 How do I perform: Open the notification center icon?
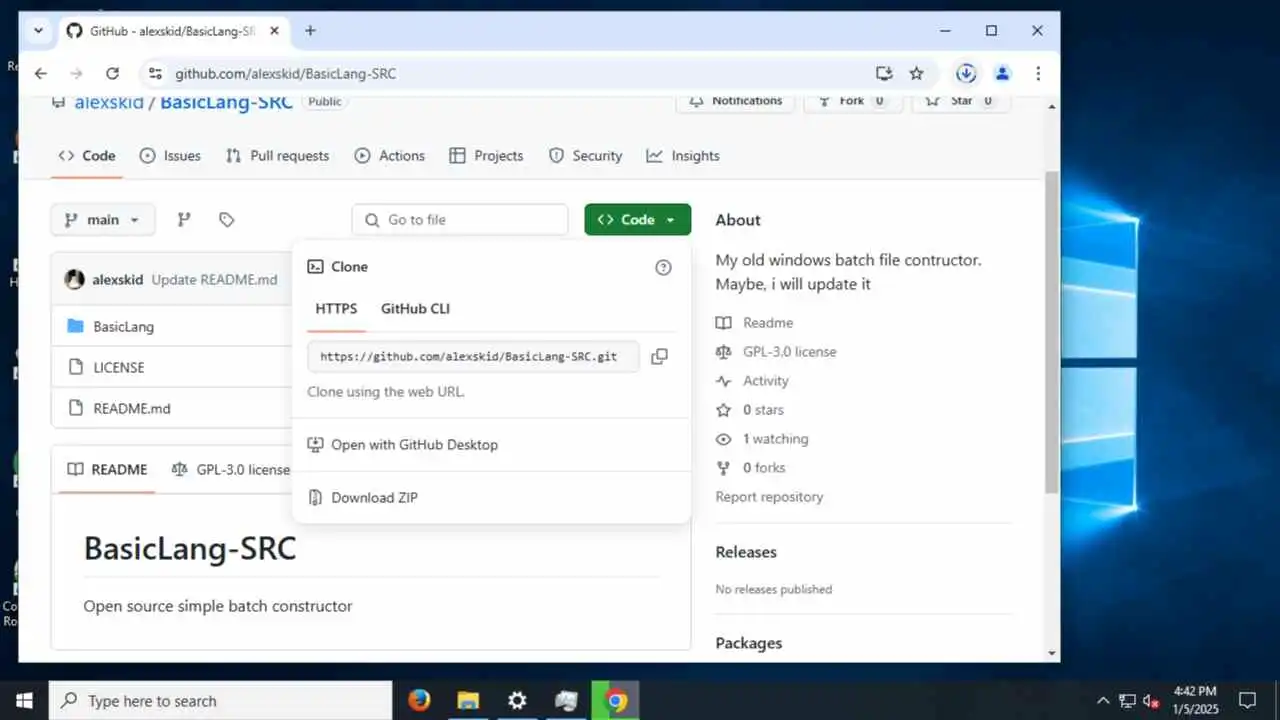[x=1247, y=700]
